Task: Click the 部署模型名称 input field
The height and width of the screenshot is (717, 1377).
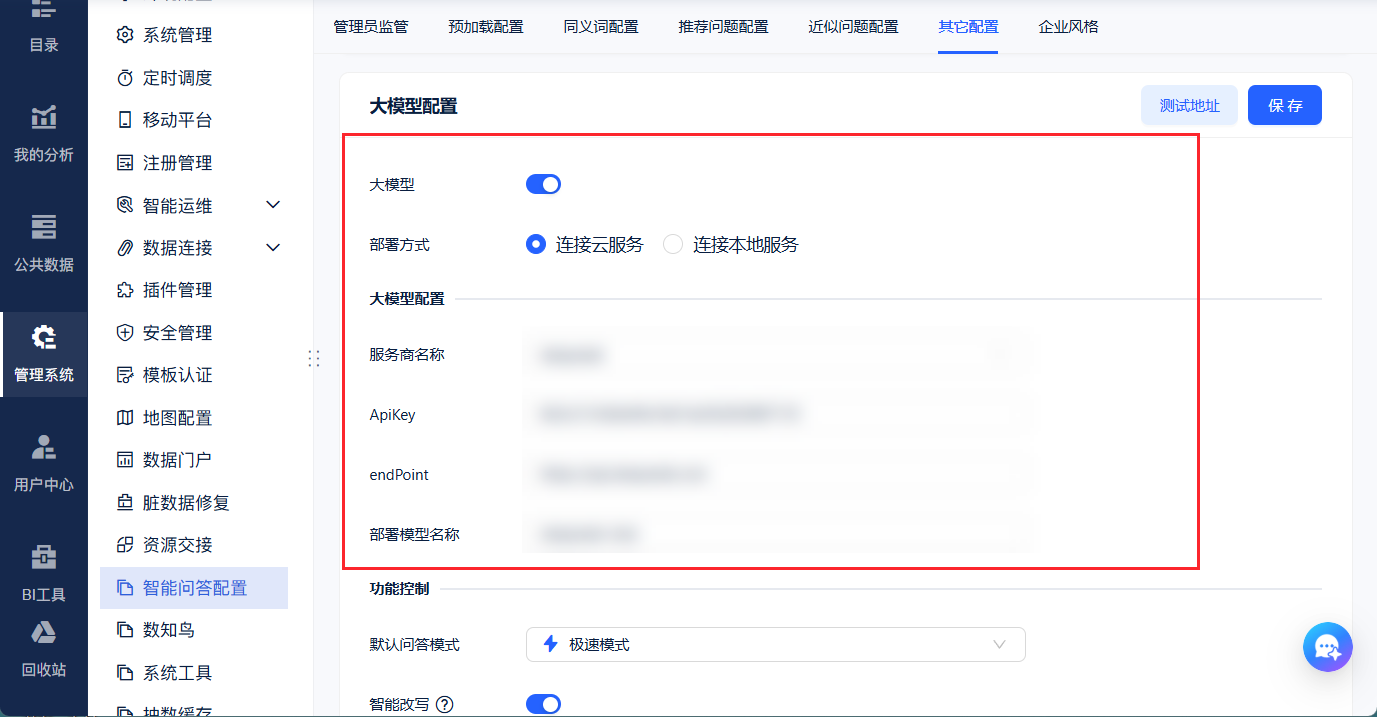Action: (776, 534)
